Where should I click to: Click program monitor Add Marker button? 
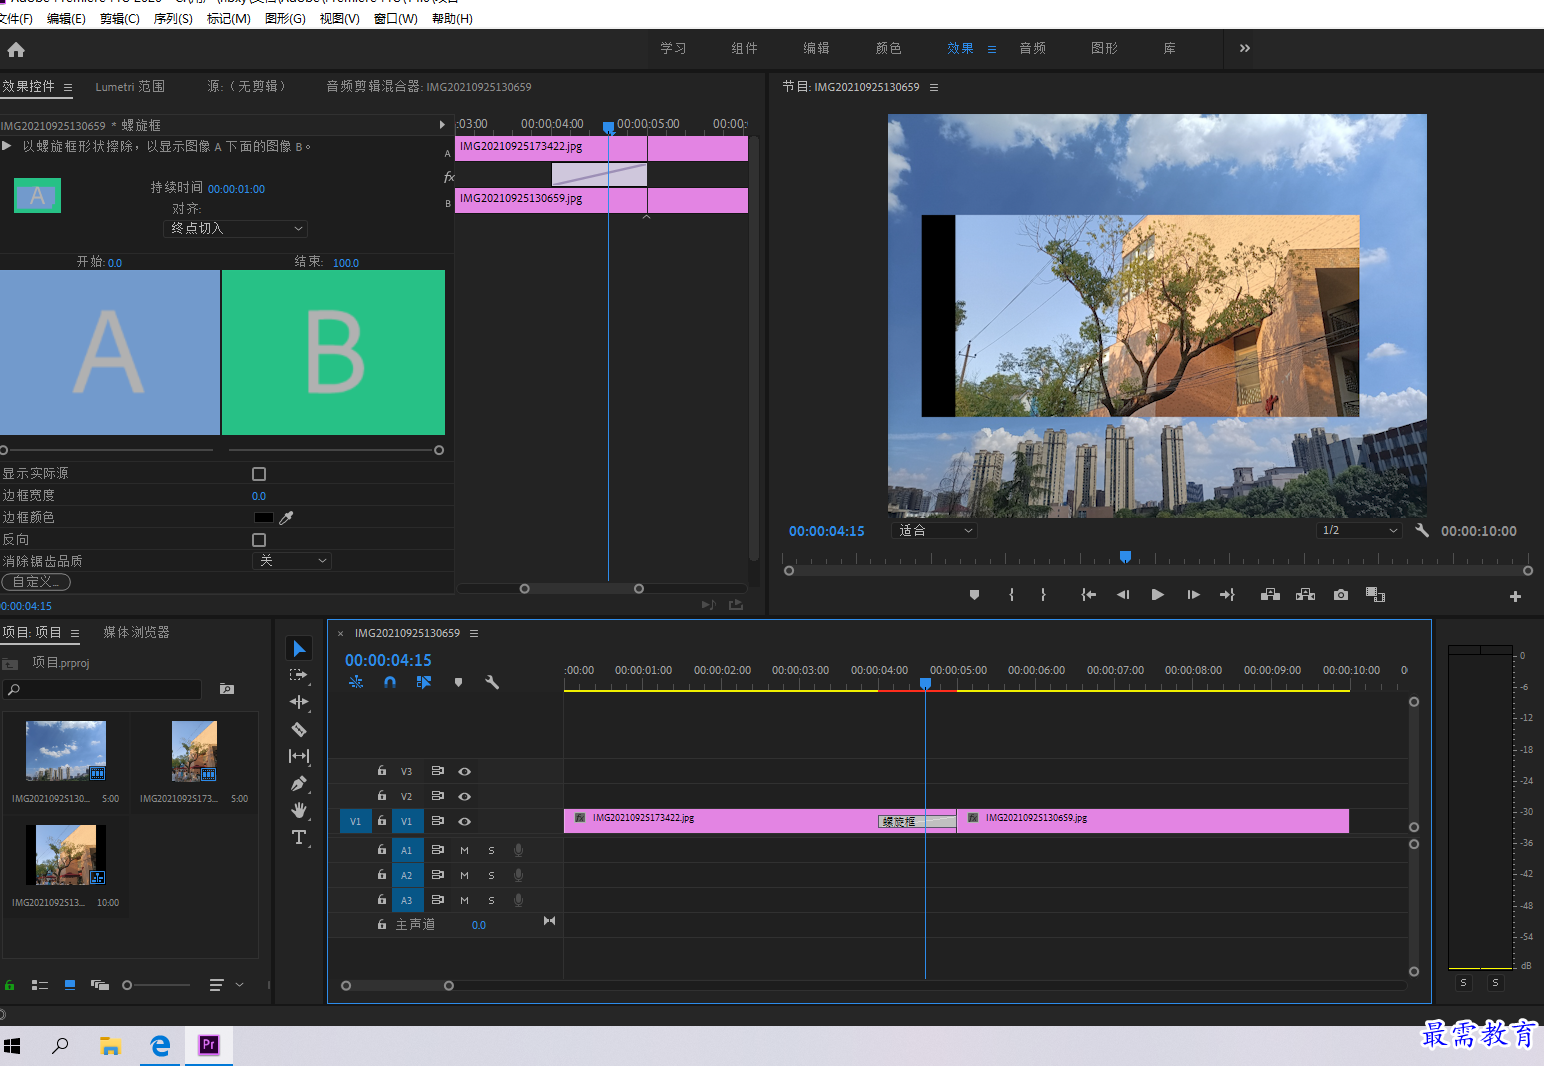974,595
